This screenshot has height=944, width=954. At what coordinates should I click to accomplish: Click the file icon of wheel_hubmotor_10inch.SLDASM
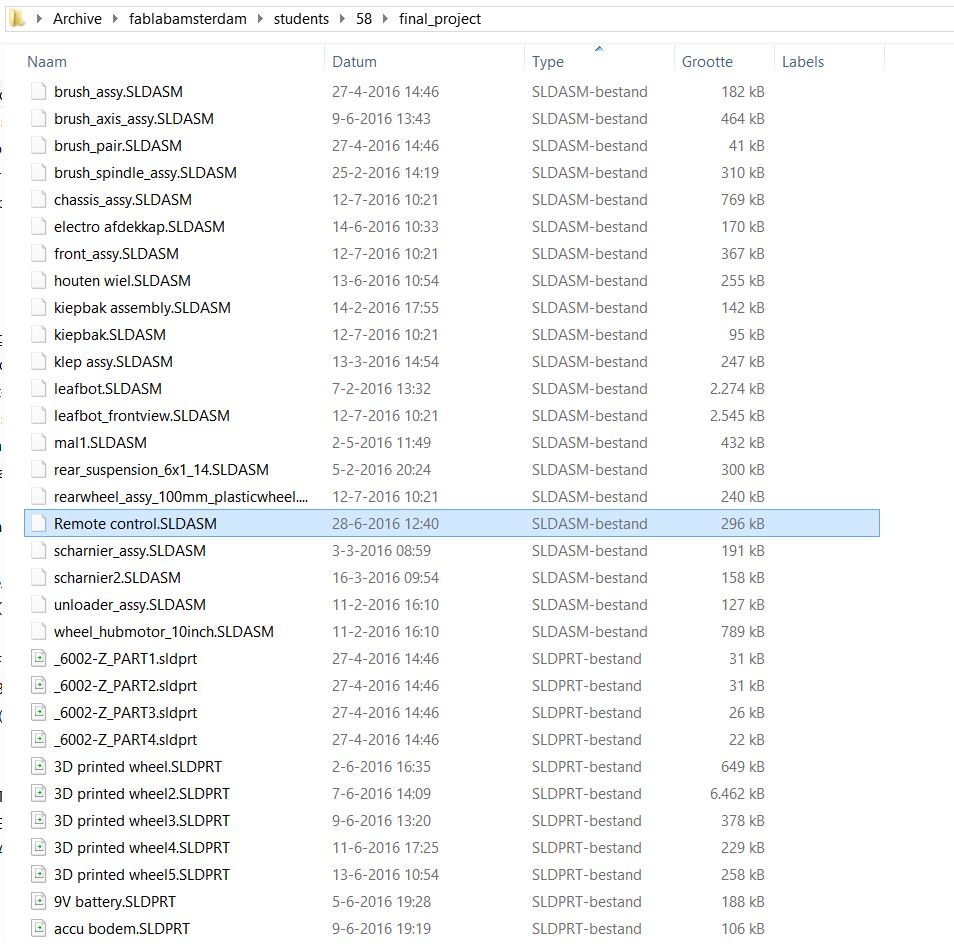[x=38, y=632]
